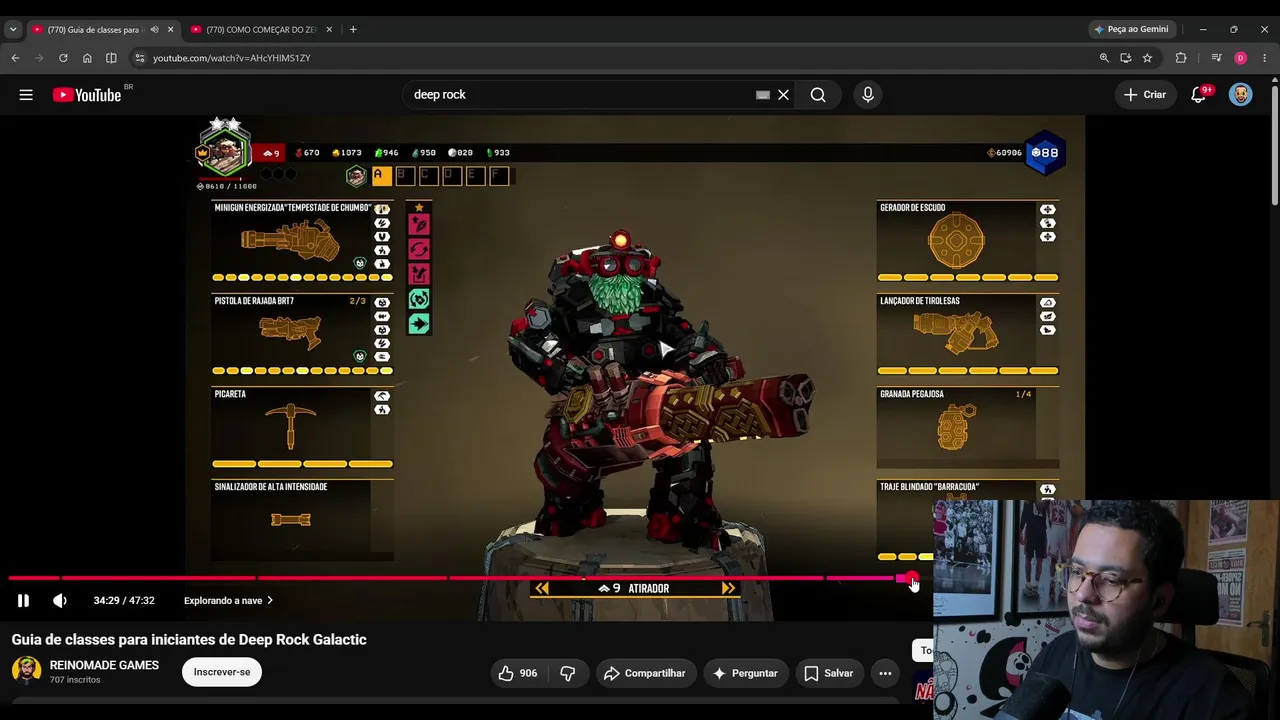Open the REINOMADE GAMES channel name
This screenshot has width=1280, height=720.
(x=104, y=665)
